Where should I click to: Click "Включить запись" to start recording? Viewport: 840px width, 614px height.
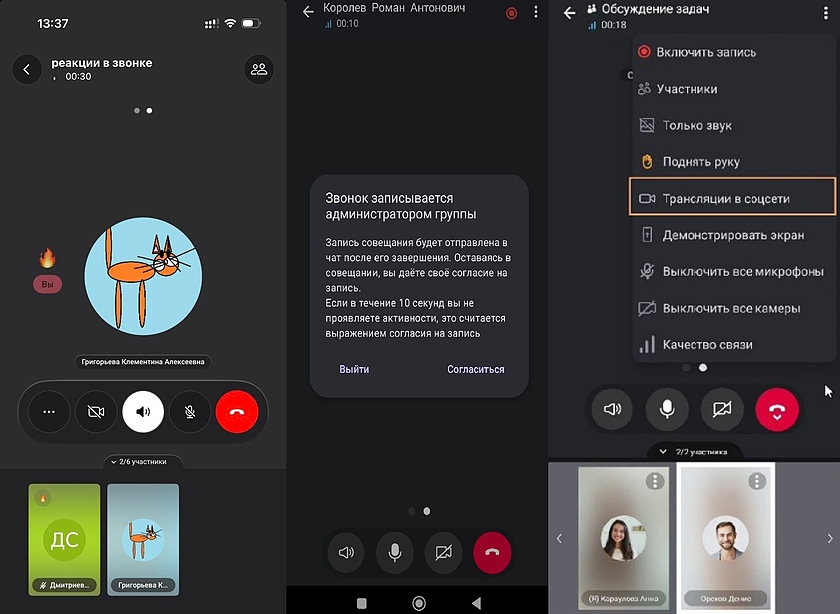click(706, 52)
